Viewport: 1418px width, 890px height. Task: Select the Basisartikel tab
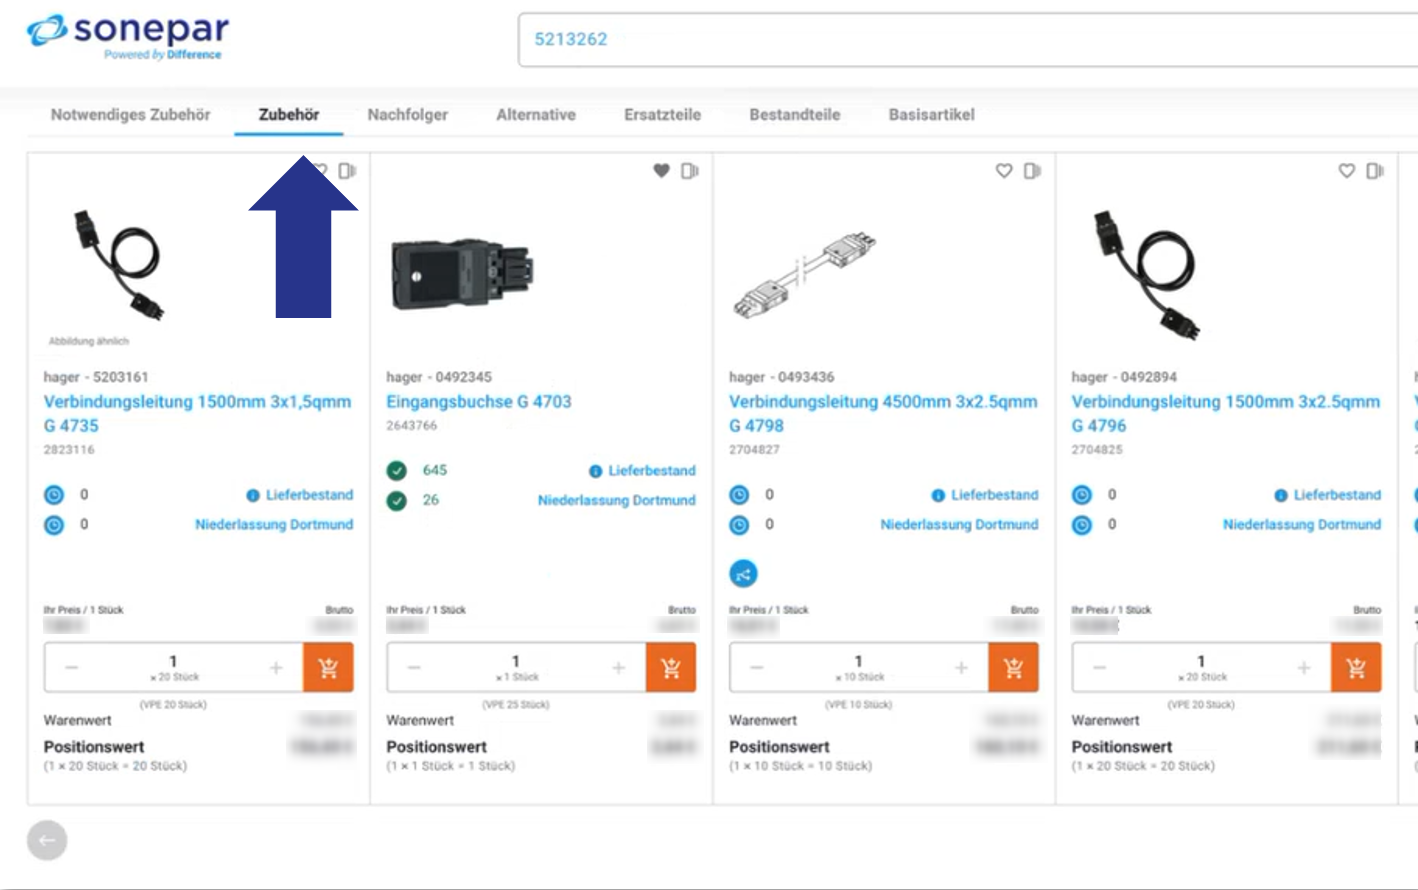coord(932,115)
